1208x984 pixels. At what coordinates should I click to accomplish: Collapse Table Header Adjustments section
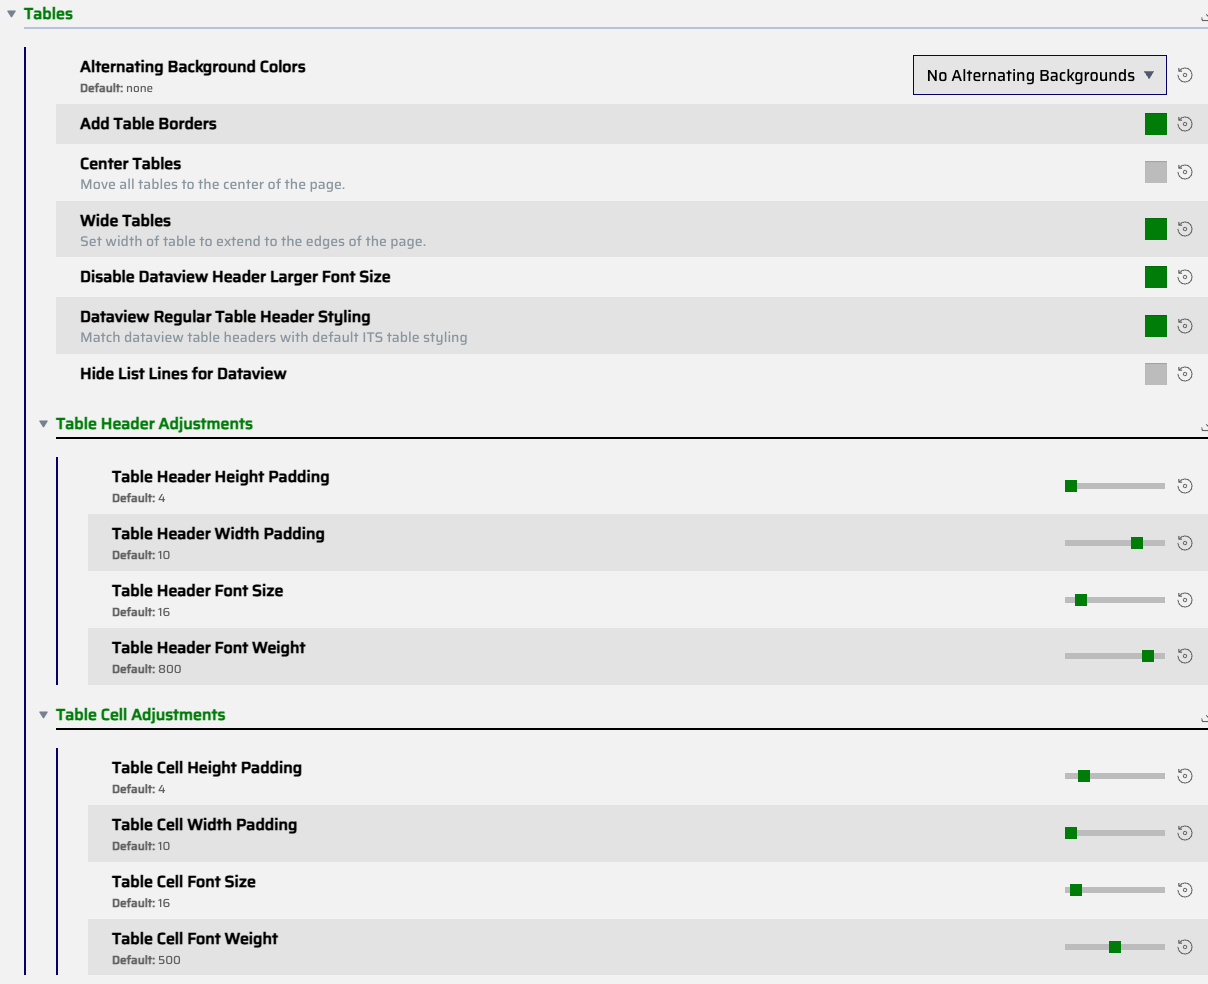pos(44,424)
